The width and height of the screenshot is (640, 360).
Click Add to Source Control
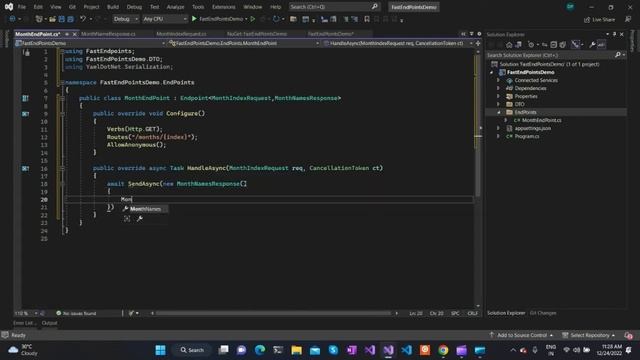[x=521, y=336]
